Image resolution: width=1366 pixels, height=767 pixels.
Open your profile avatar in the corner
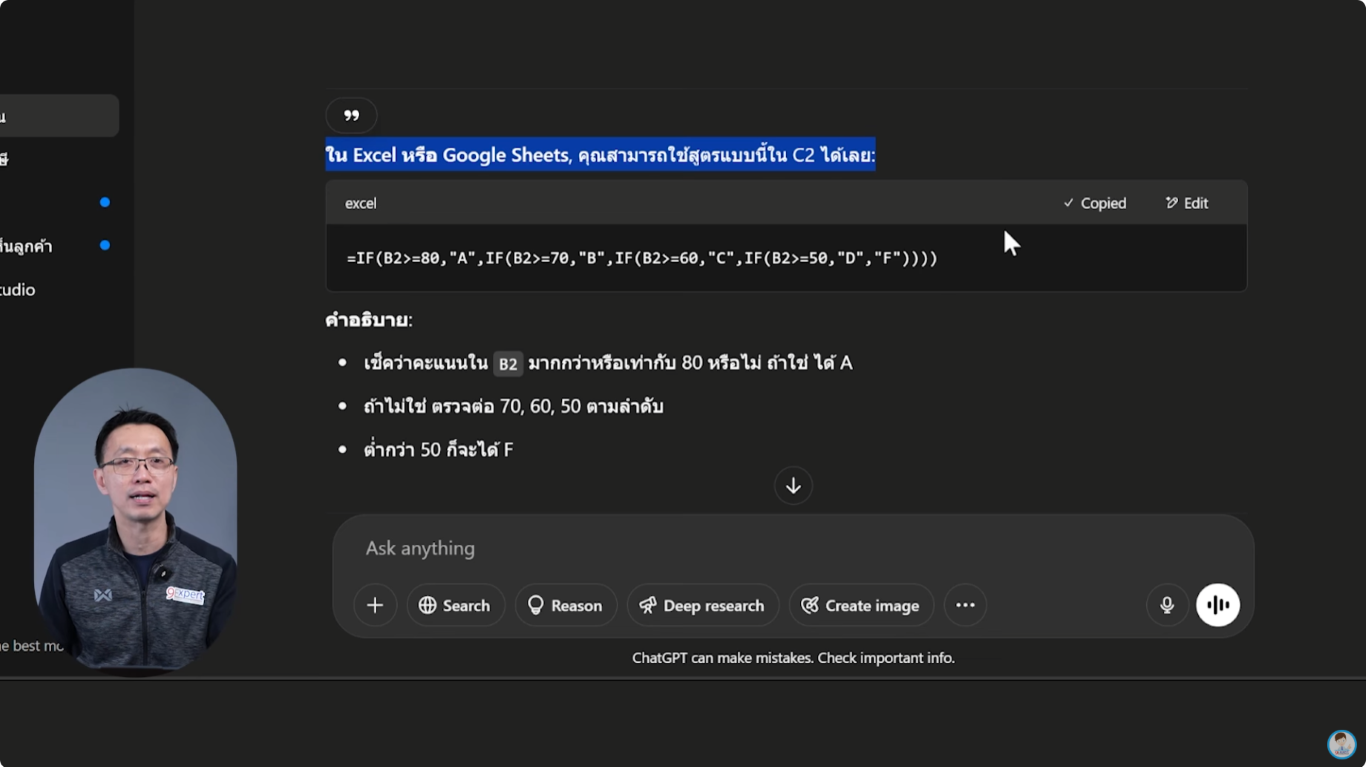[x=1341, y=744]
